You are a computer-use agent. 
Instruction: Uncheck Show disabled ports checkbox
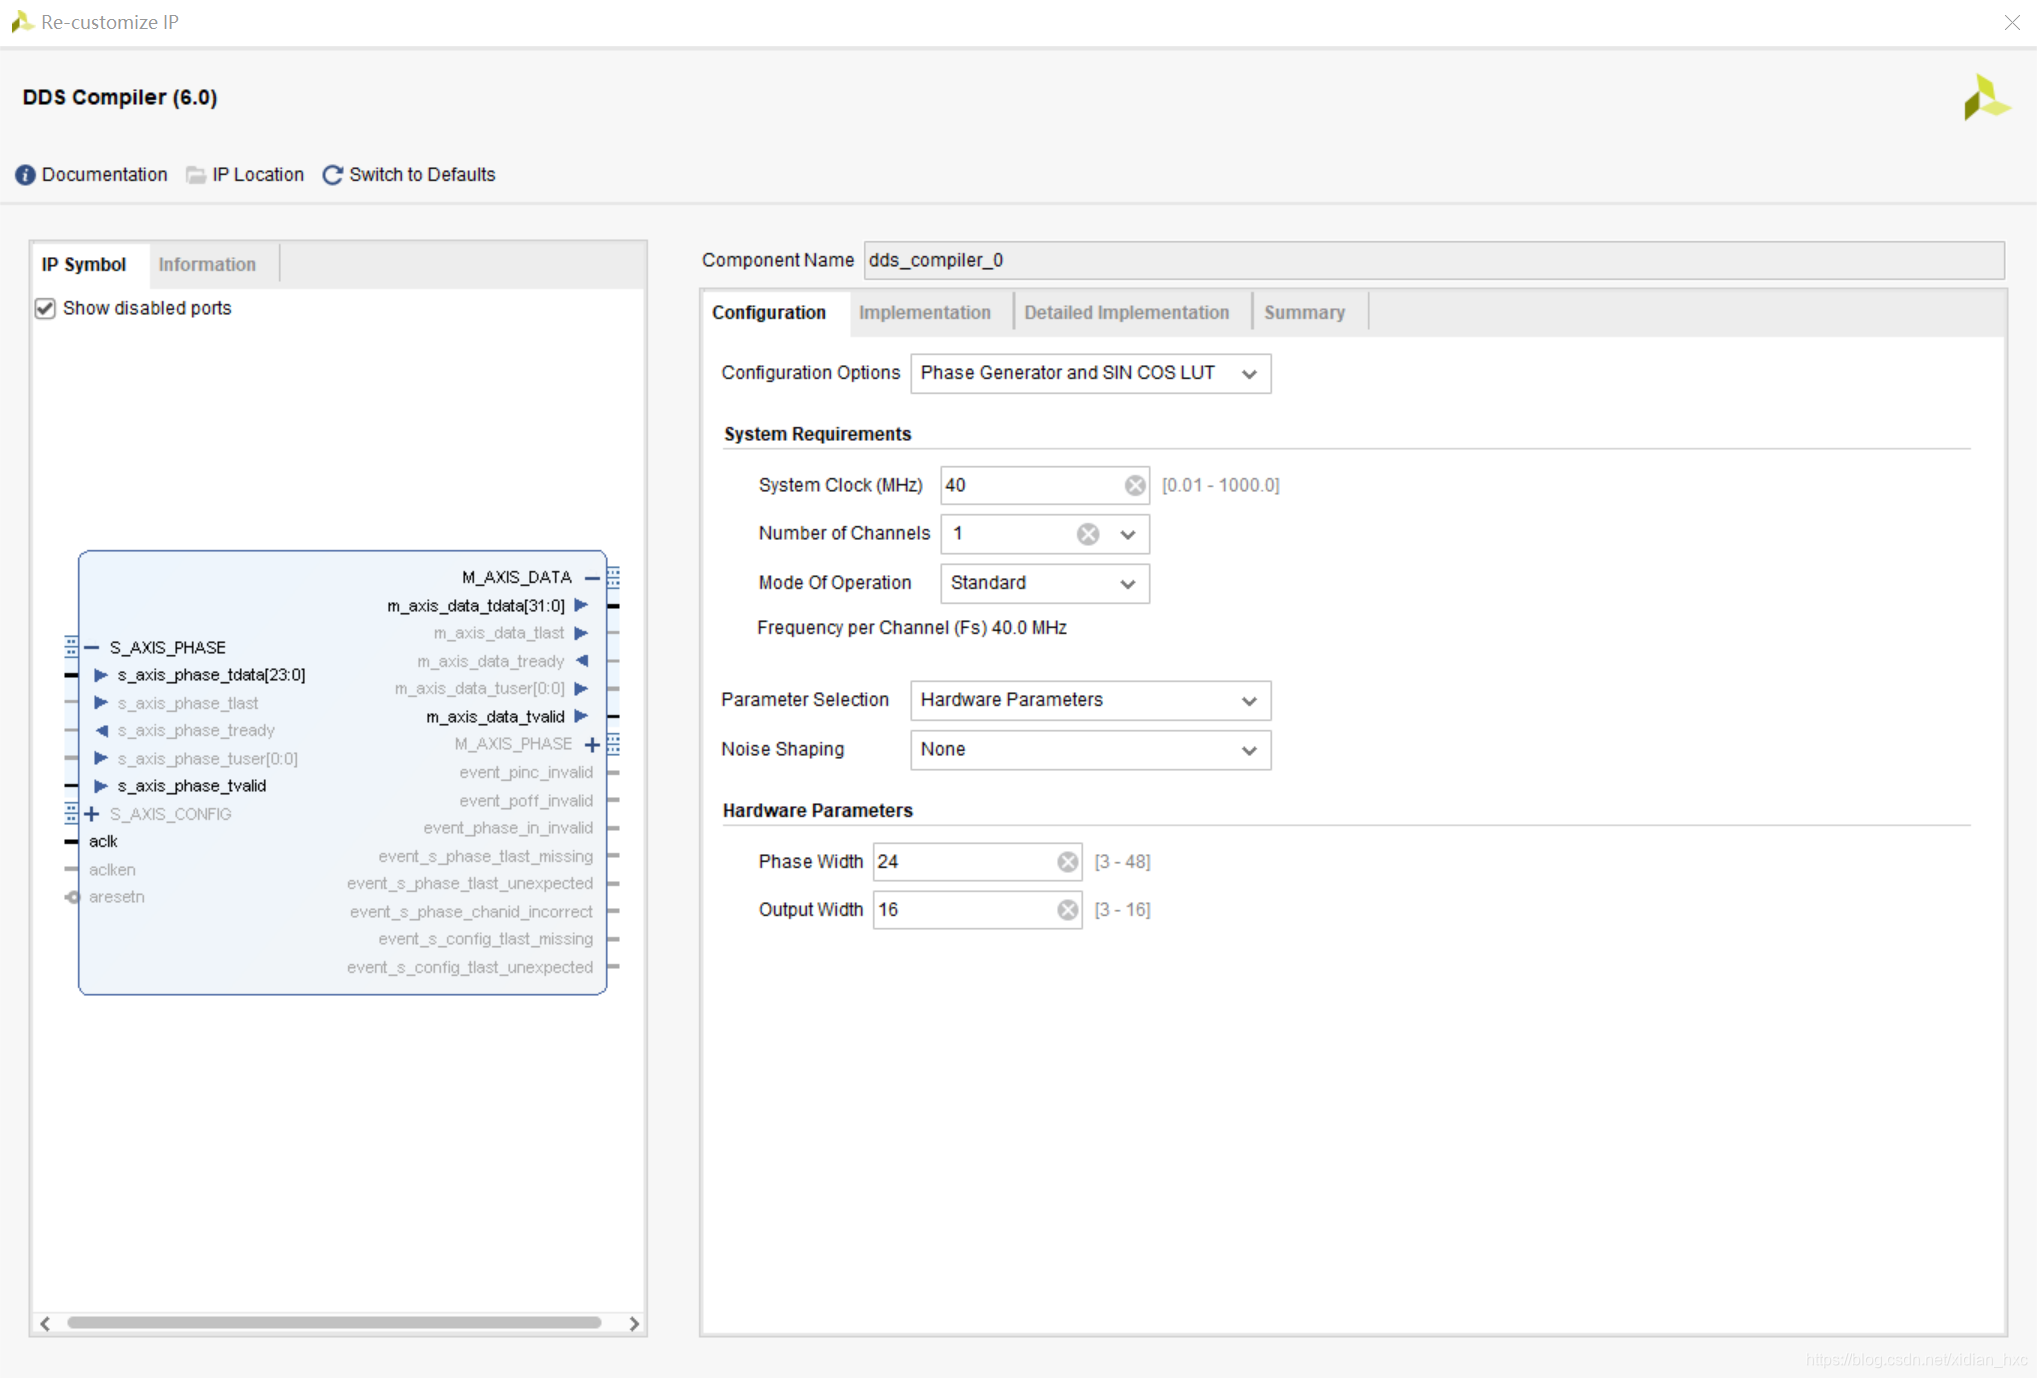45,308
